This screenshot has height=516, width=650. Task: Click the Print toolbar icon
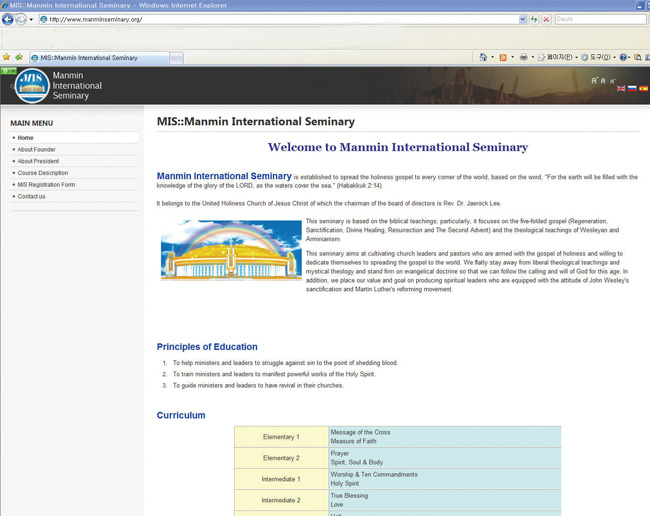524,57
